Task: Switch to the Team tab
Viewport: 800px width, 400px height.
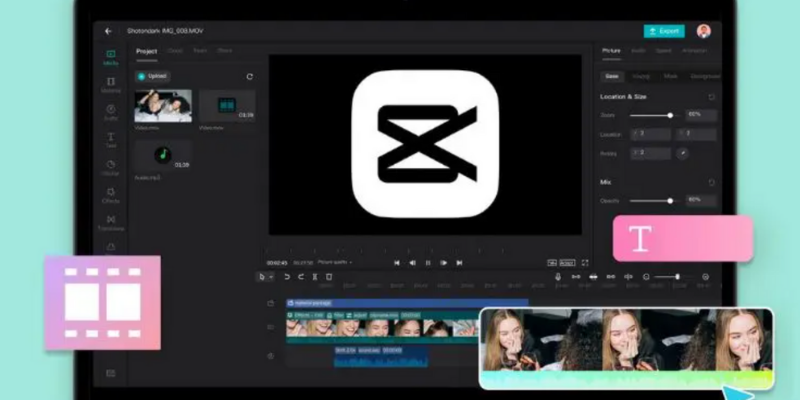Action: point(200,51)
